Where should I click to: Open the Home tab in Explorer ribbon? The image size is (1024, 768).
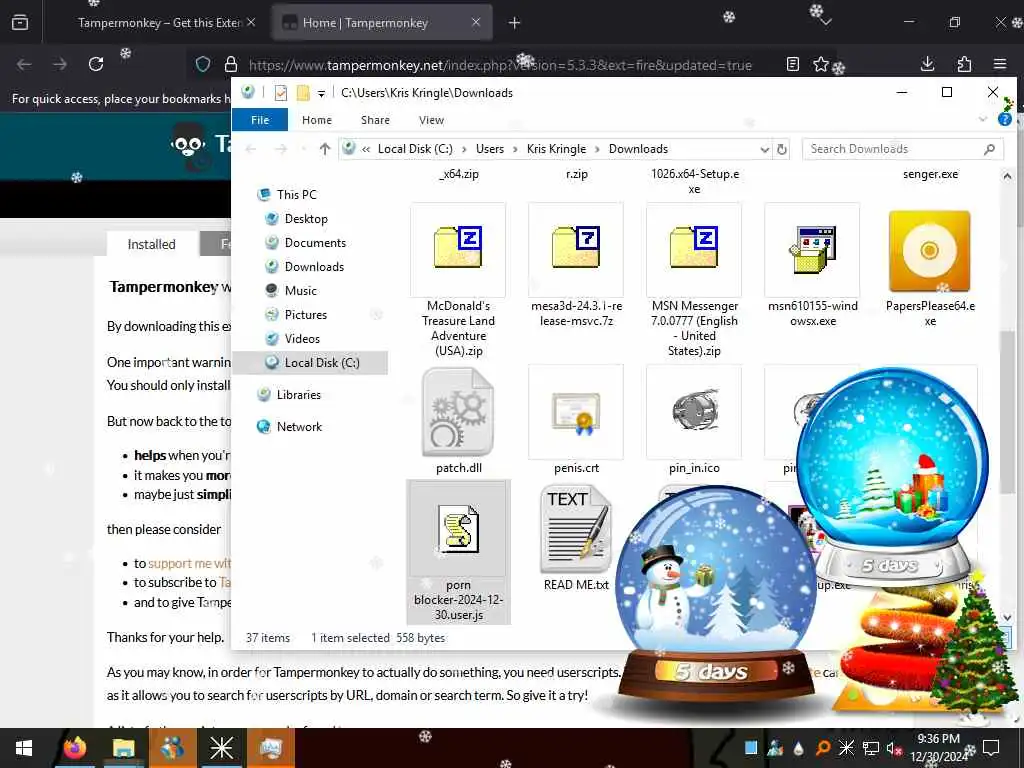317,120
